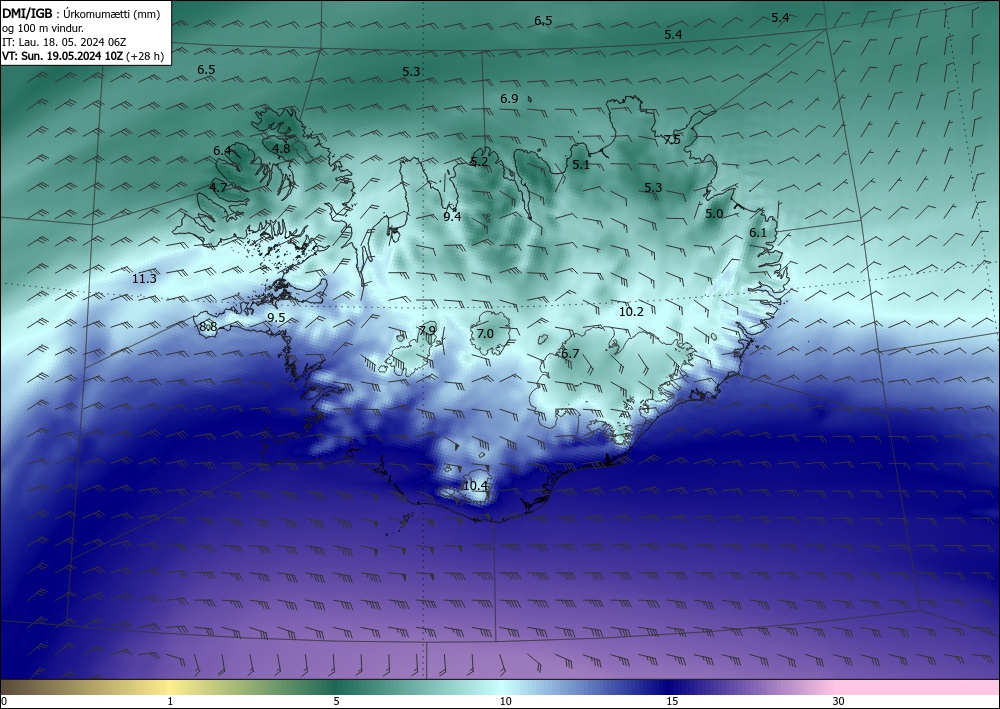Viewport: 1000px width, 709px height.
Task: Click the 9.5 value on Snæfellsnes peninsula
Action: pos(276,318)
